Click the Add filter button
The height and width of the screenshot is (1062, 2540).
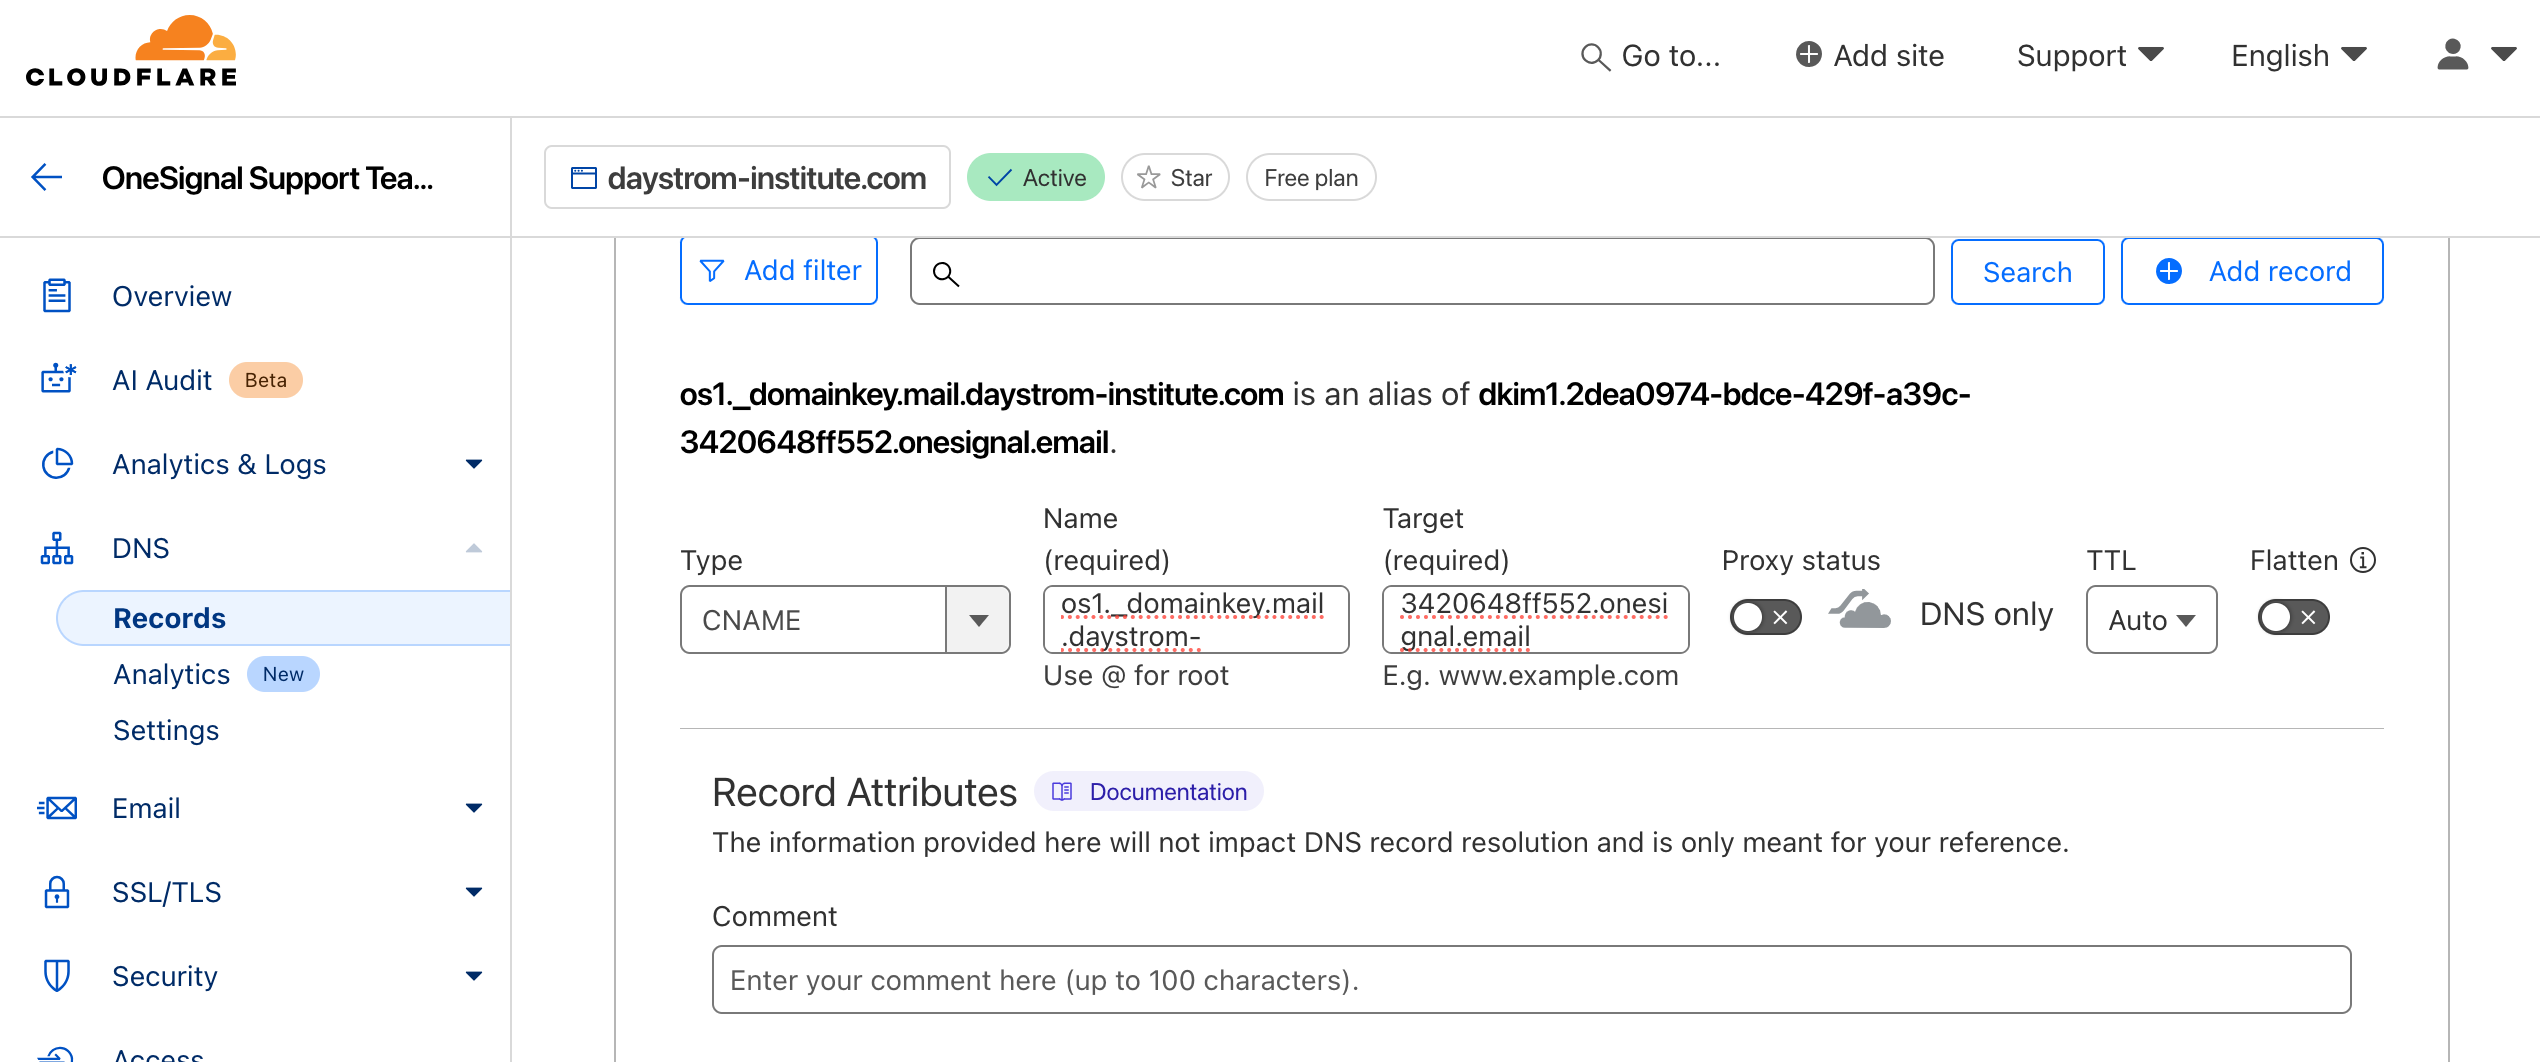point(779,270)
